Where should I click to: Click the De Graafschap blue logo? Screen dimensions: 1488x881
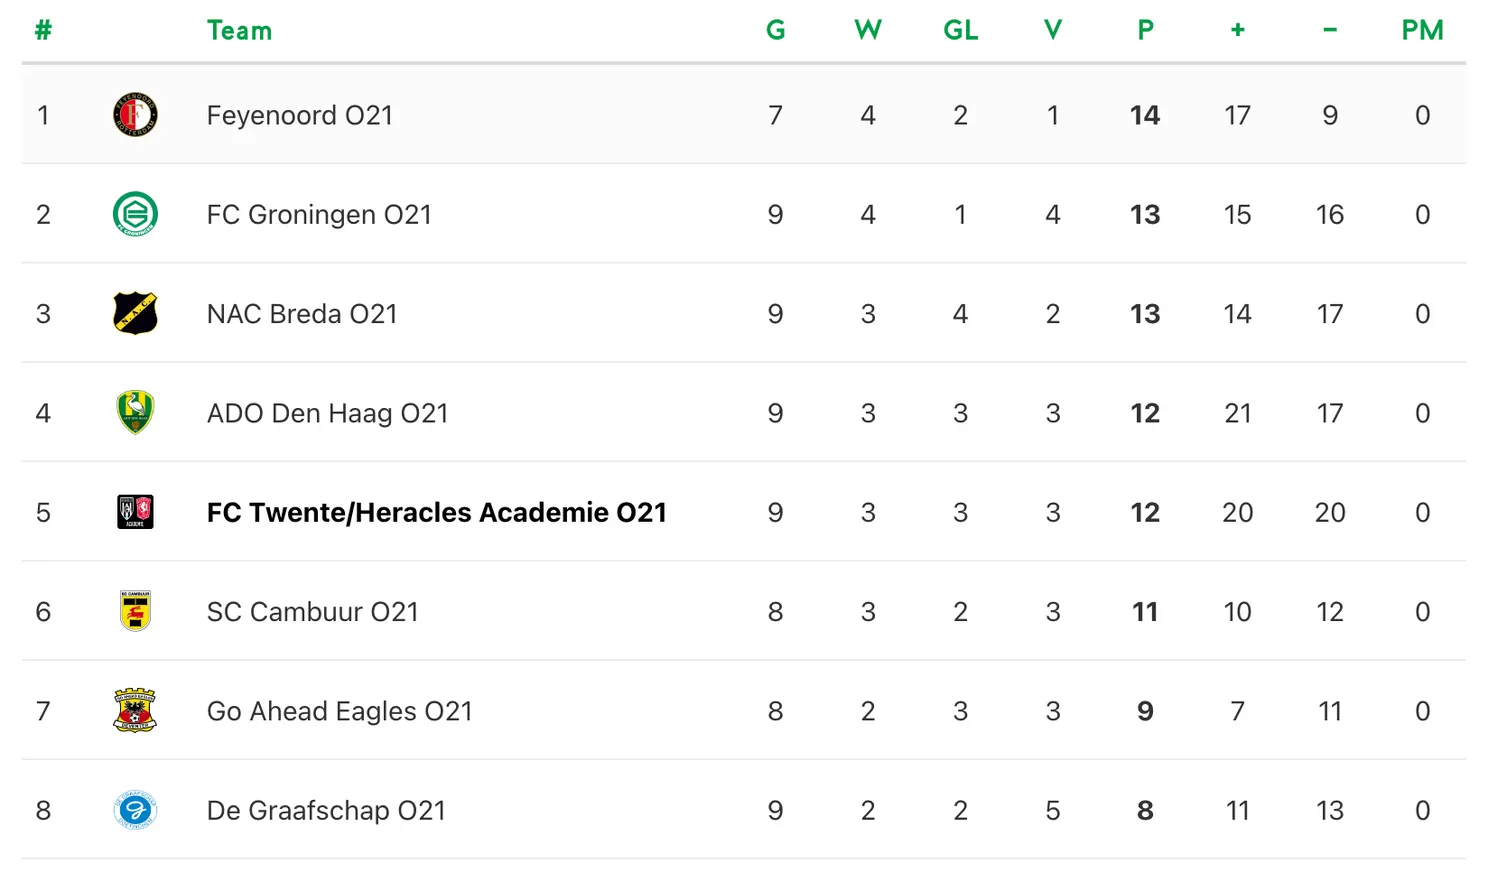coord(135,810)
